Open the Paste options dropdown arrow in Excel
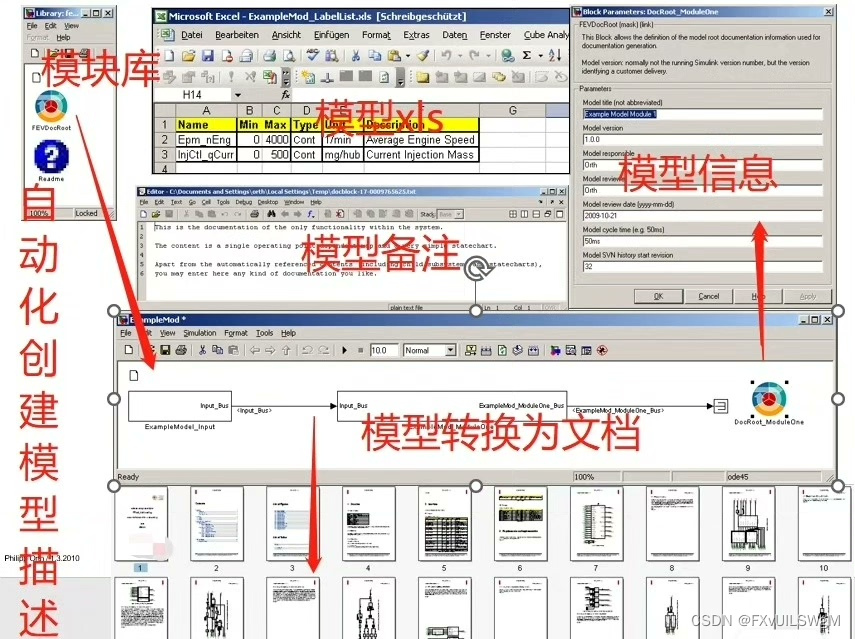The height and width of the screenshot is (639, 855). point(408,56)
